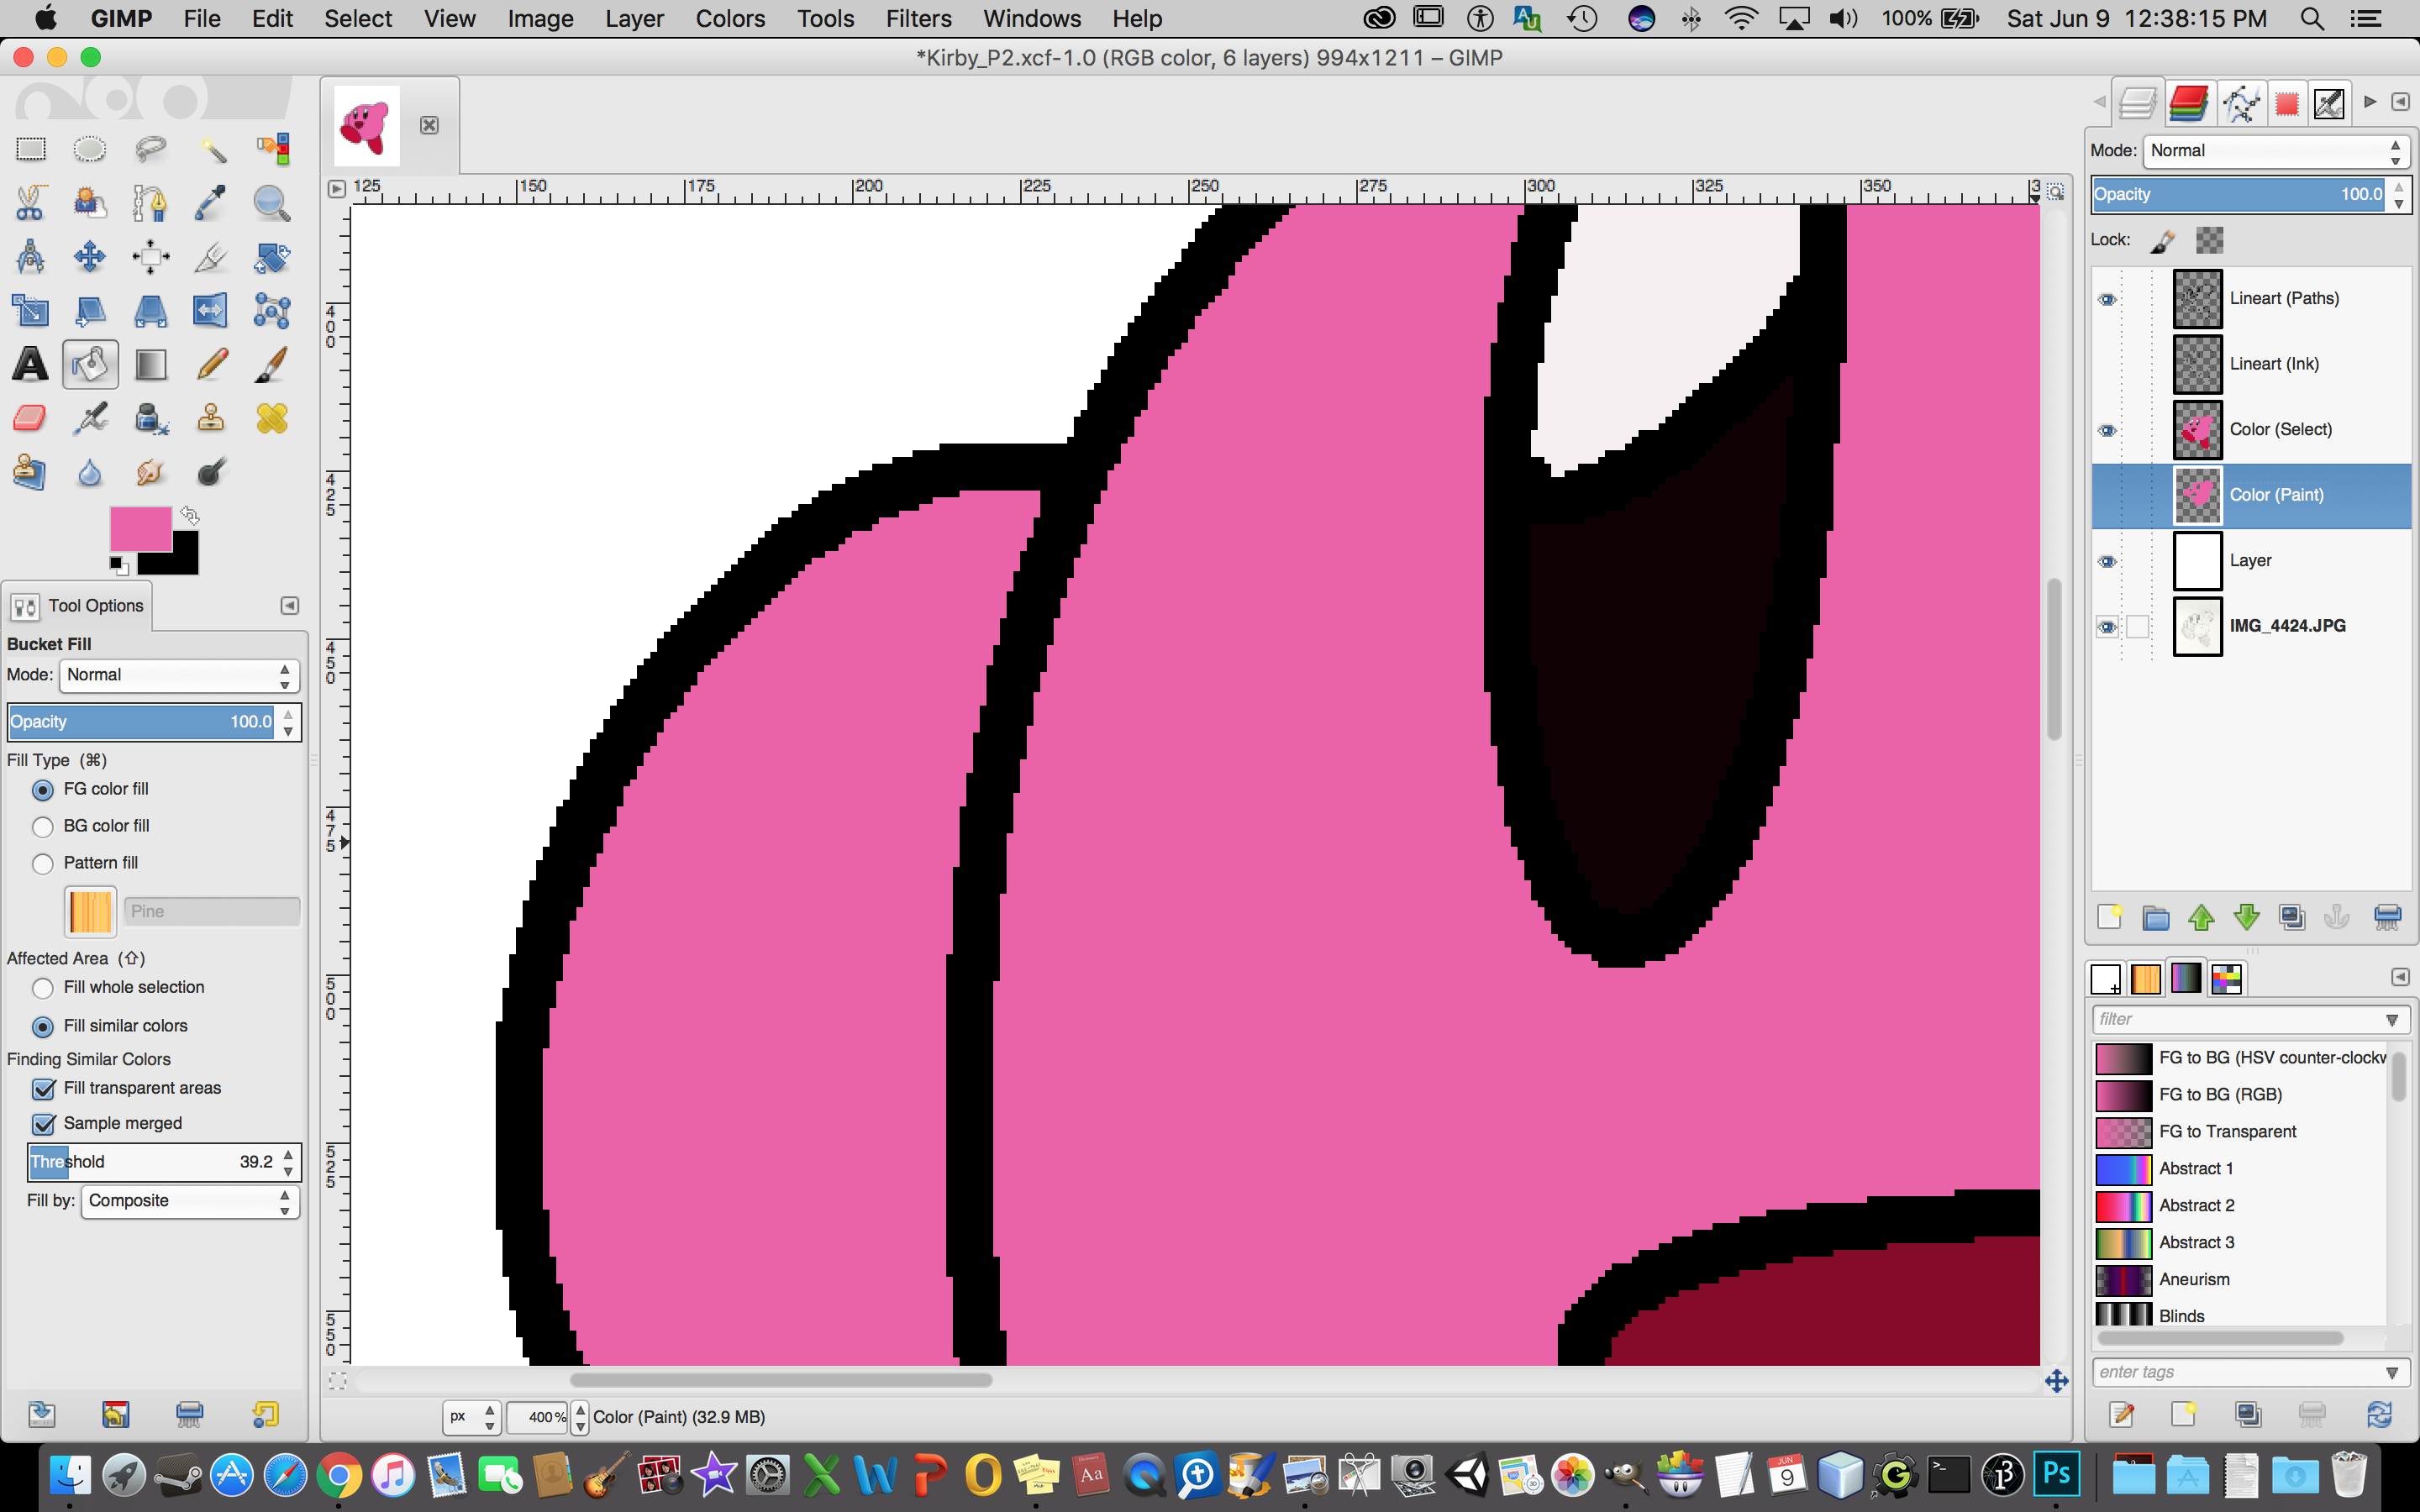Select the Bucket Fill tool

coord(90,364)
